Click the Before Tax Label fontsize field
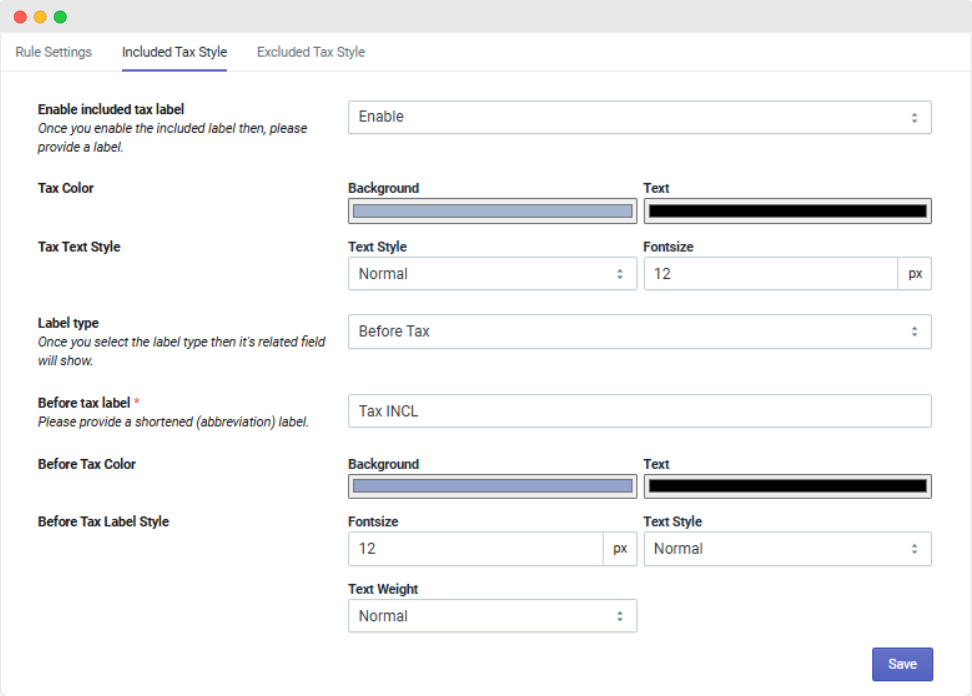Screen dimensions: 972x696 475,549
